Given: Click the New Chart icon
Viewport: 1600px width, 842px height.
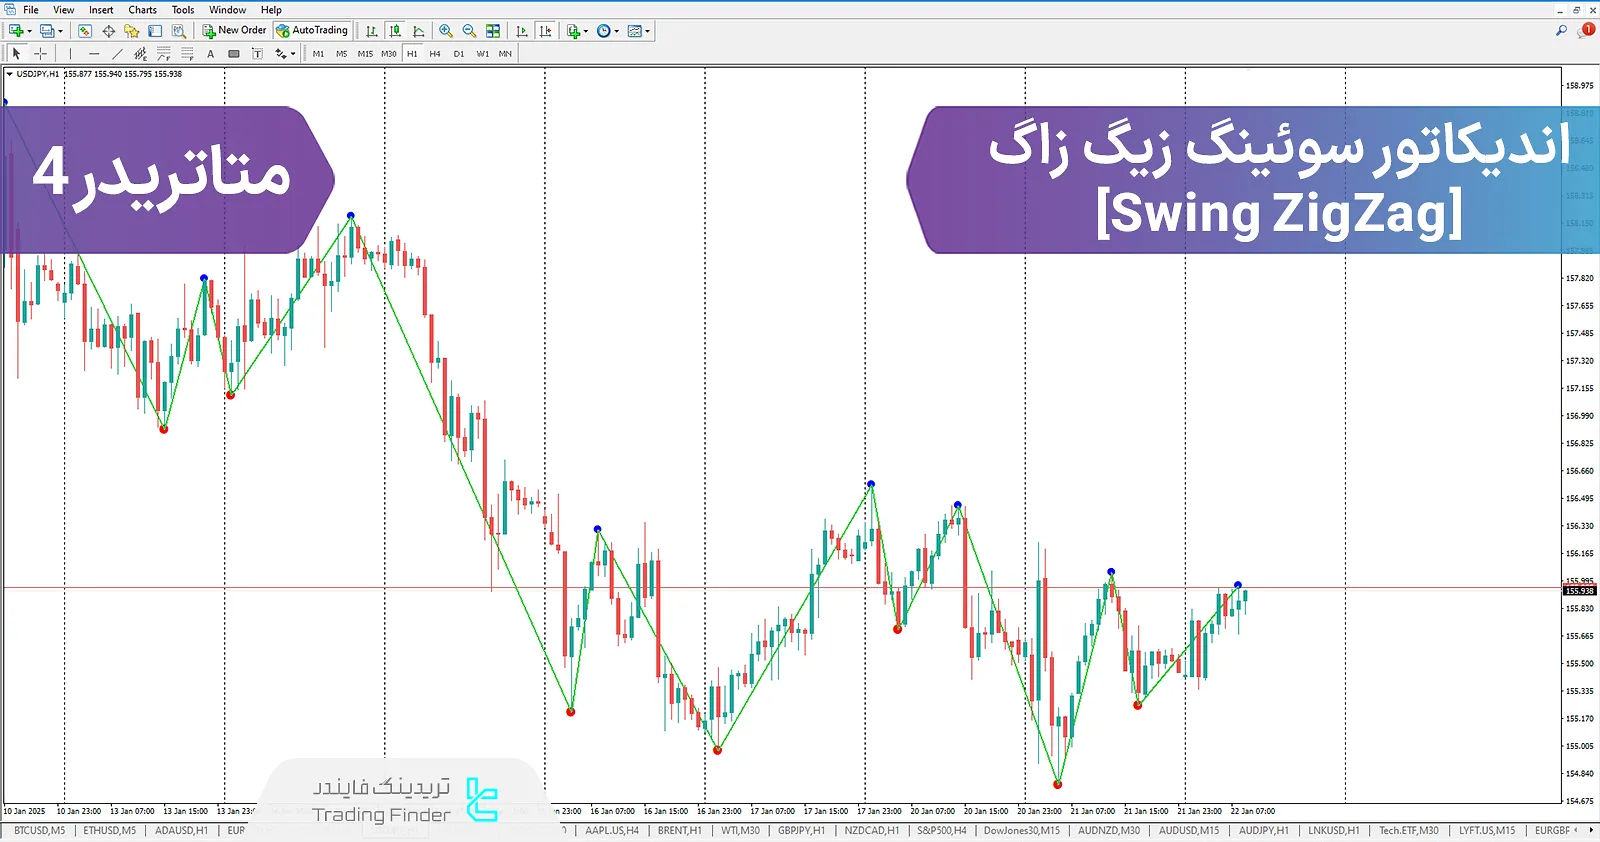Looking at the screenshot, I should (15, 31).
